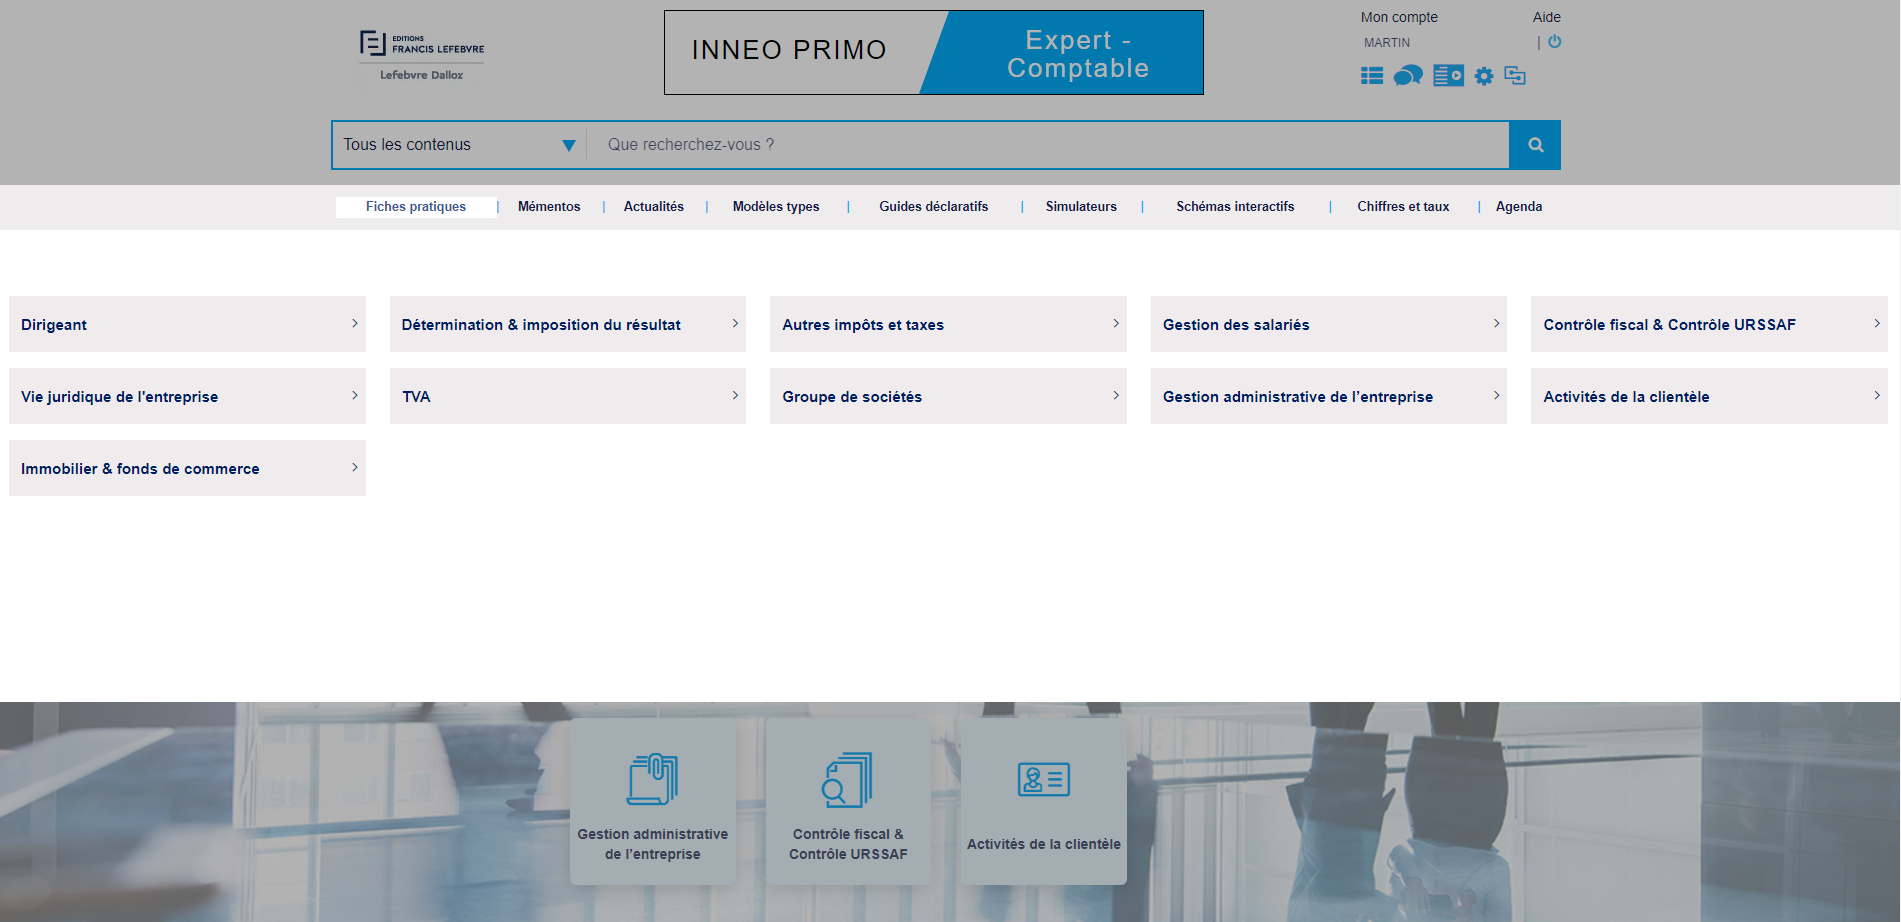Expand Vie juridique de l'entreprise chevron
Image resolution: width=1901 pixels, height=922 pixels.
click(x=355, y=395)
